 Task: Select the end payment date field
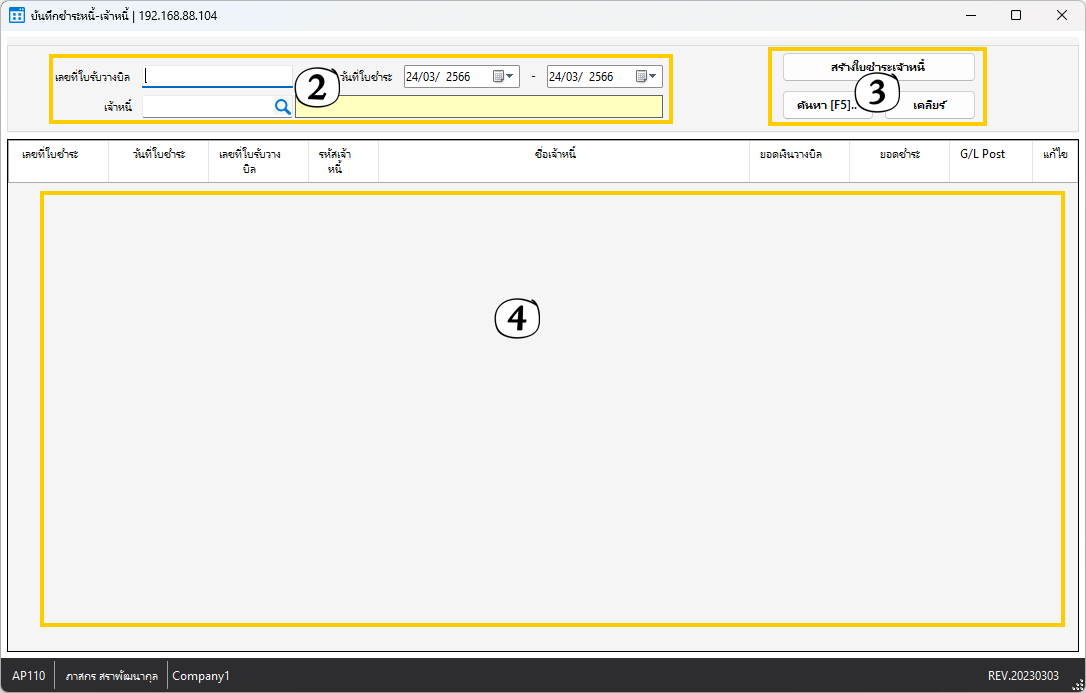[x=590, y=77]
